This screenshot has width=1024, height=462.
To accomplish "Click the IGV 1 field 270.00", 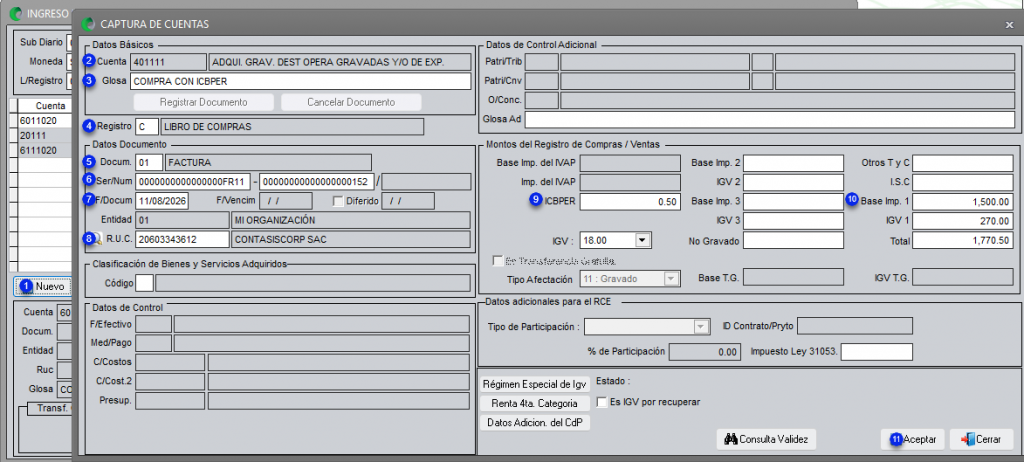I will point(963,221).
